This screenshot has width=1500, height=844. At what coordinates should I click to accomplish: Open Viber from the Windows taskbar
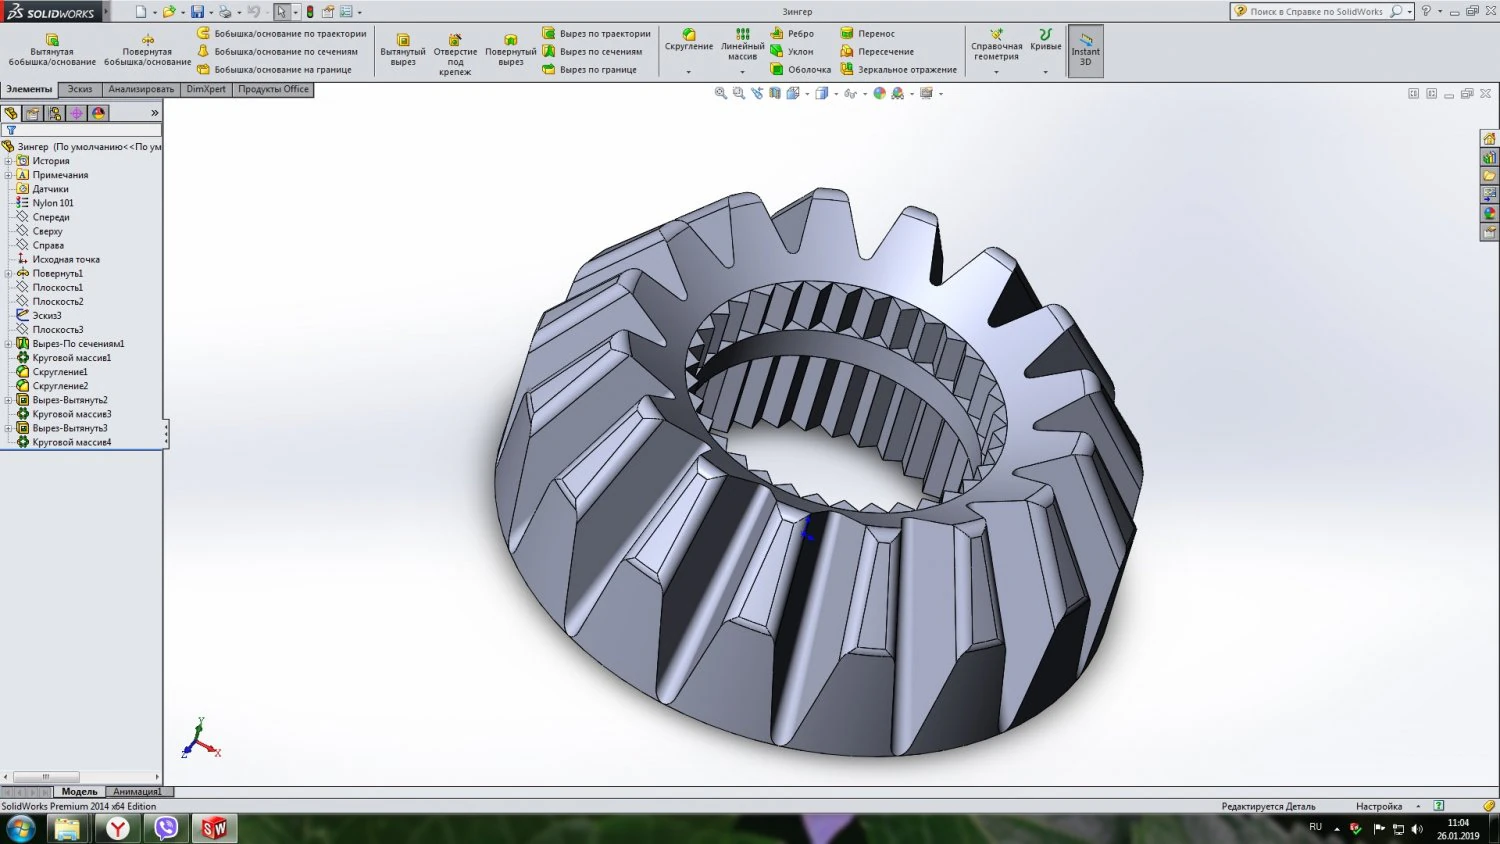[166, 828]
